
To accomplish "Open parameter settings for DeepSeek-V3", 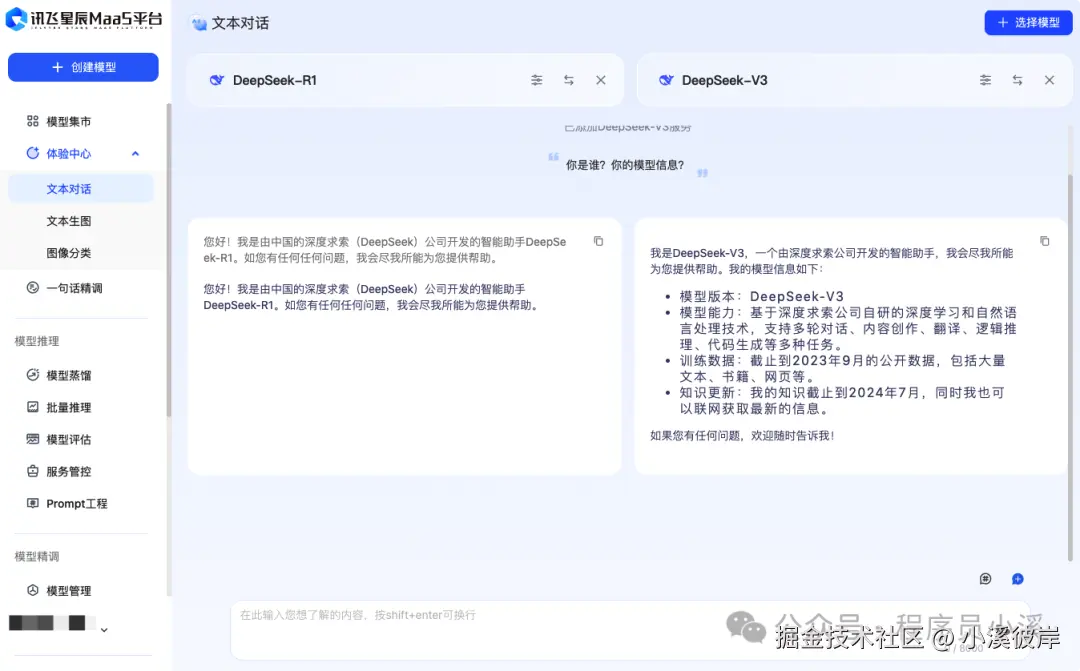I will pos(986,80).
